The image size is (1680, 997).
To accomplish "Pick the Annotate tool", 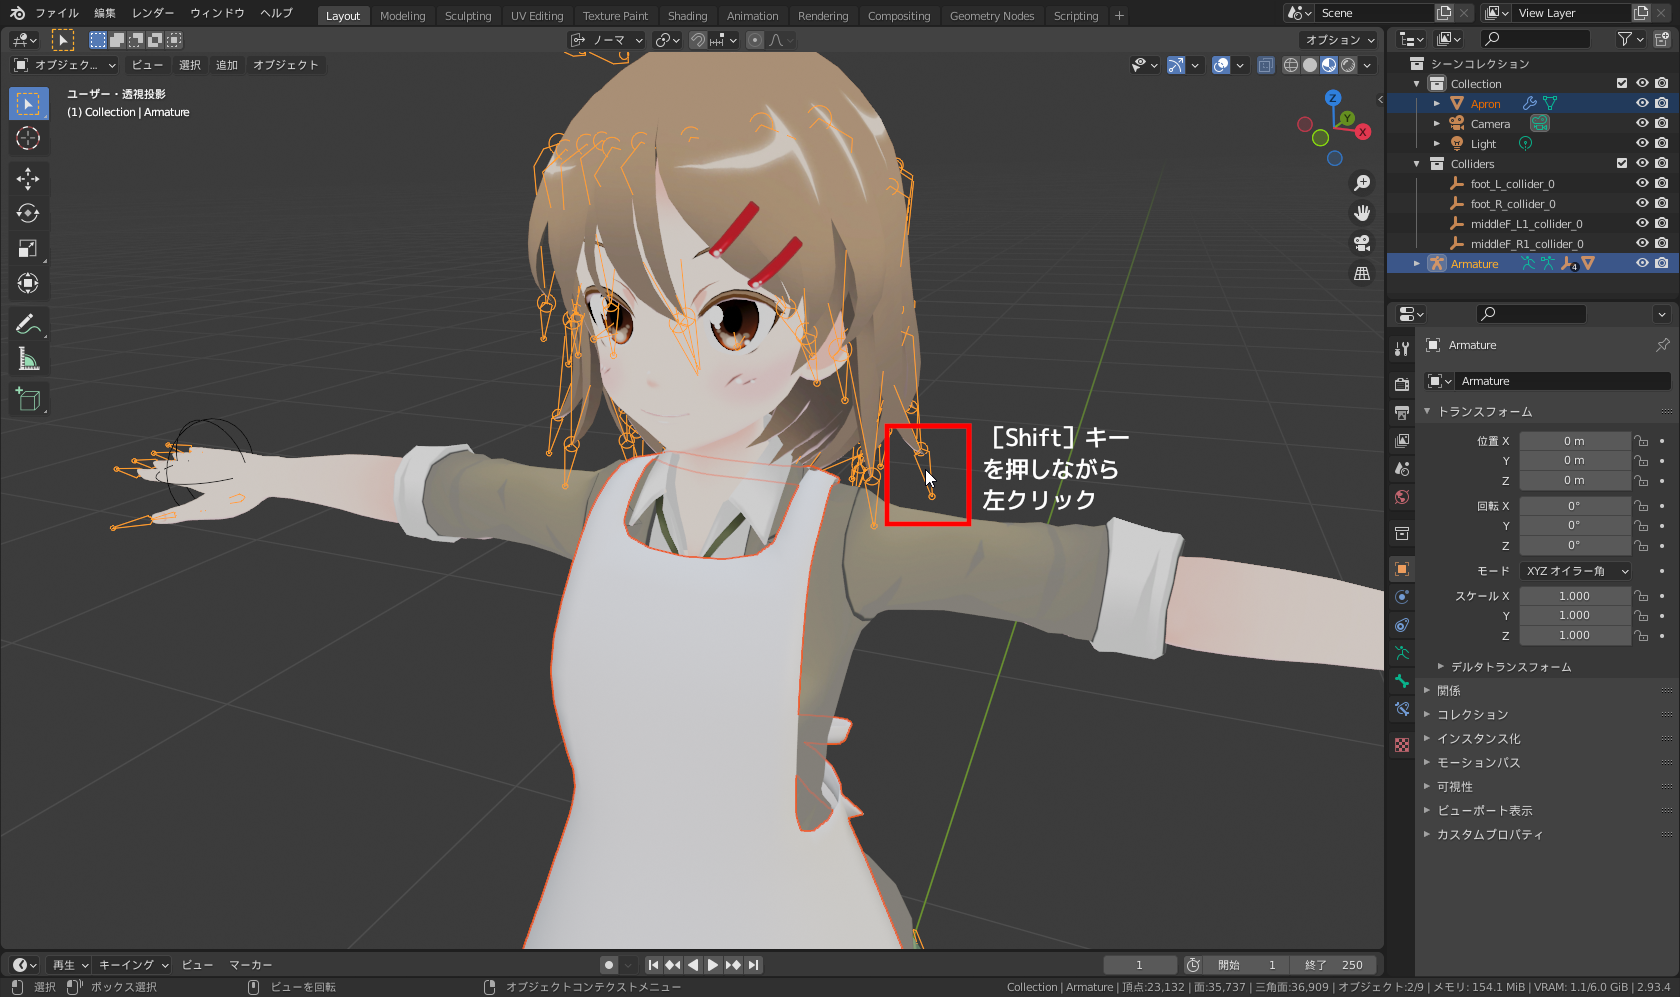I will [28, 323].
